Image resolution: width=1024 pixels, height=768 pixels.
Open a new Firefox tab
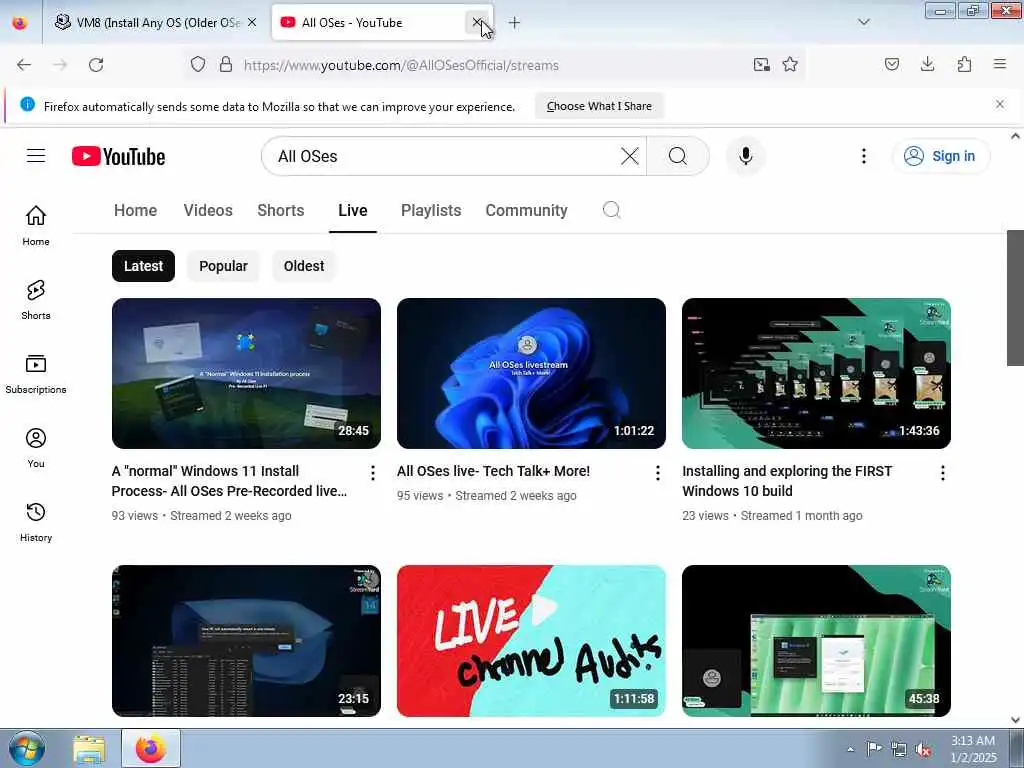[x=515, y=23]
